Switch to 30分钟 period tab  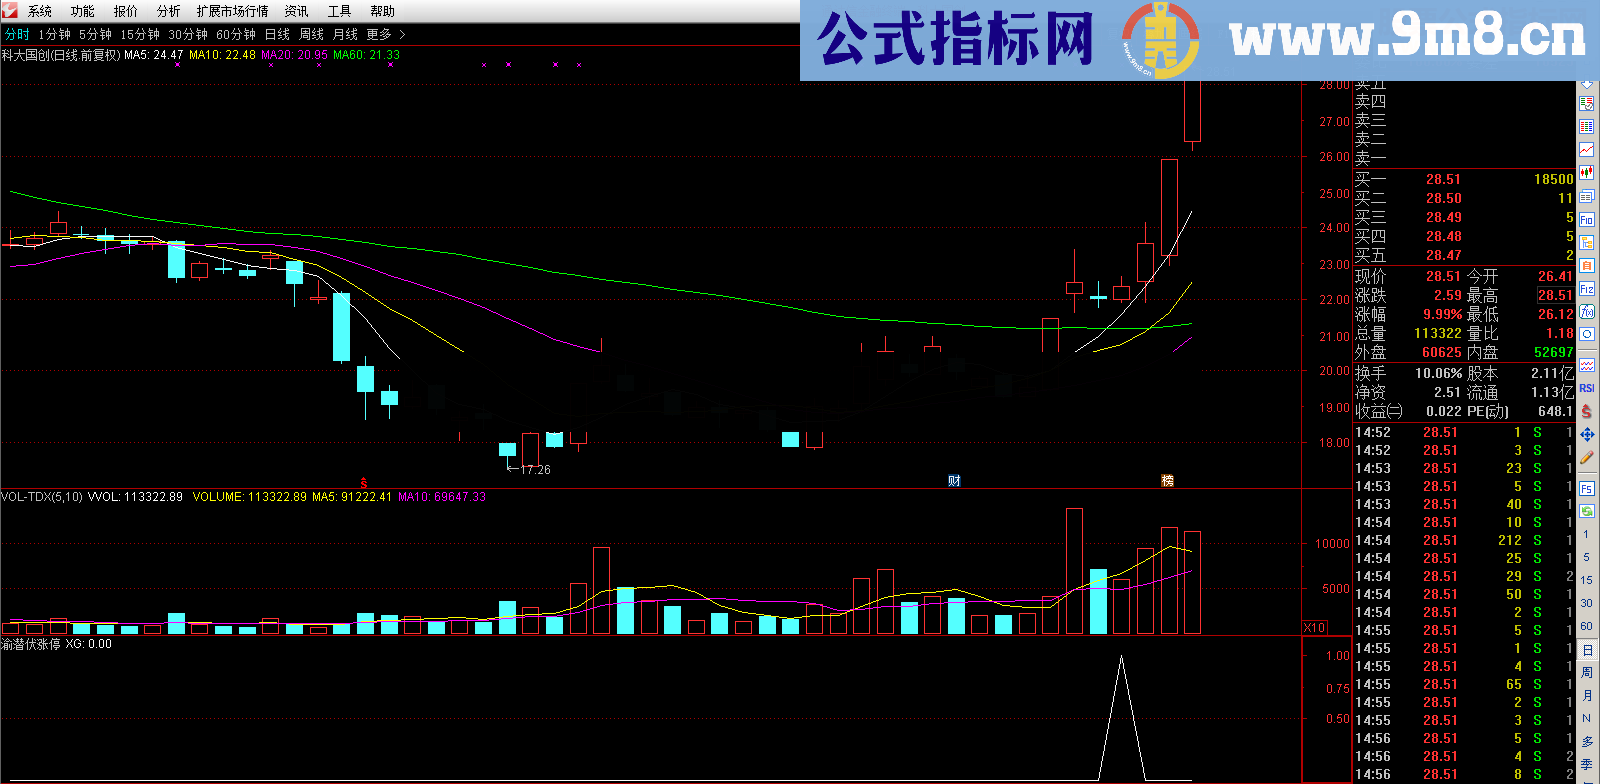(188, 34)
